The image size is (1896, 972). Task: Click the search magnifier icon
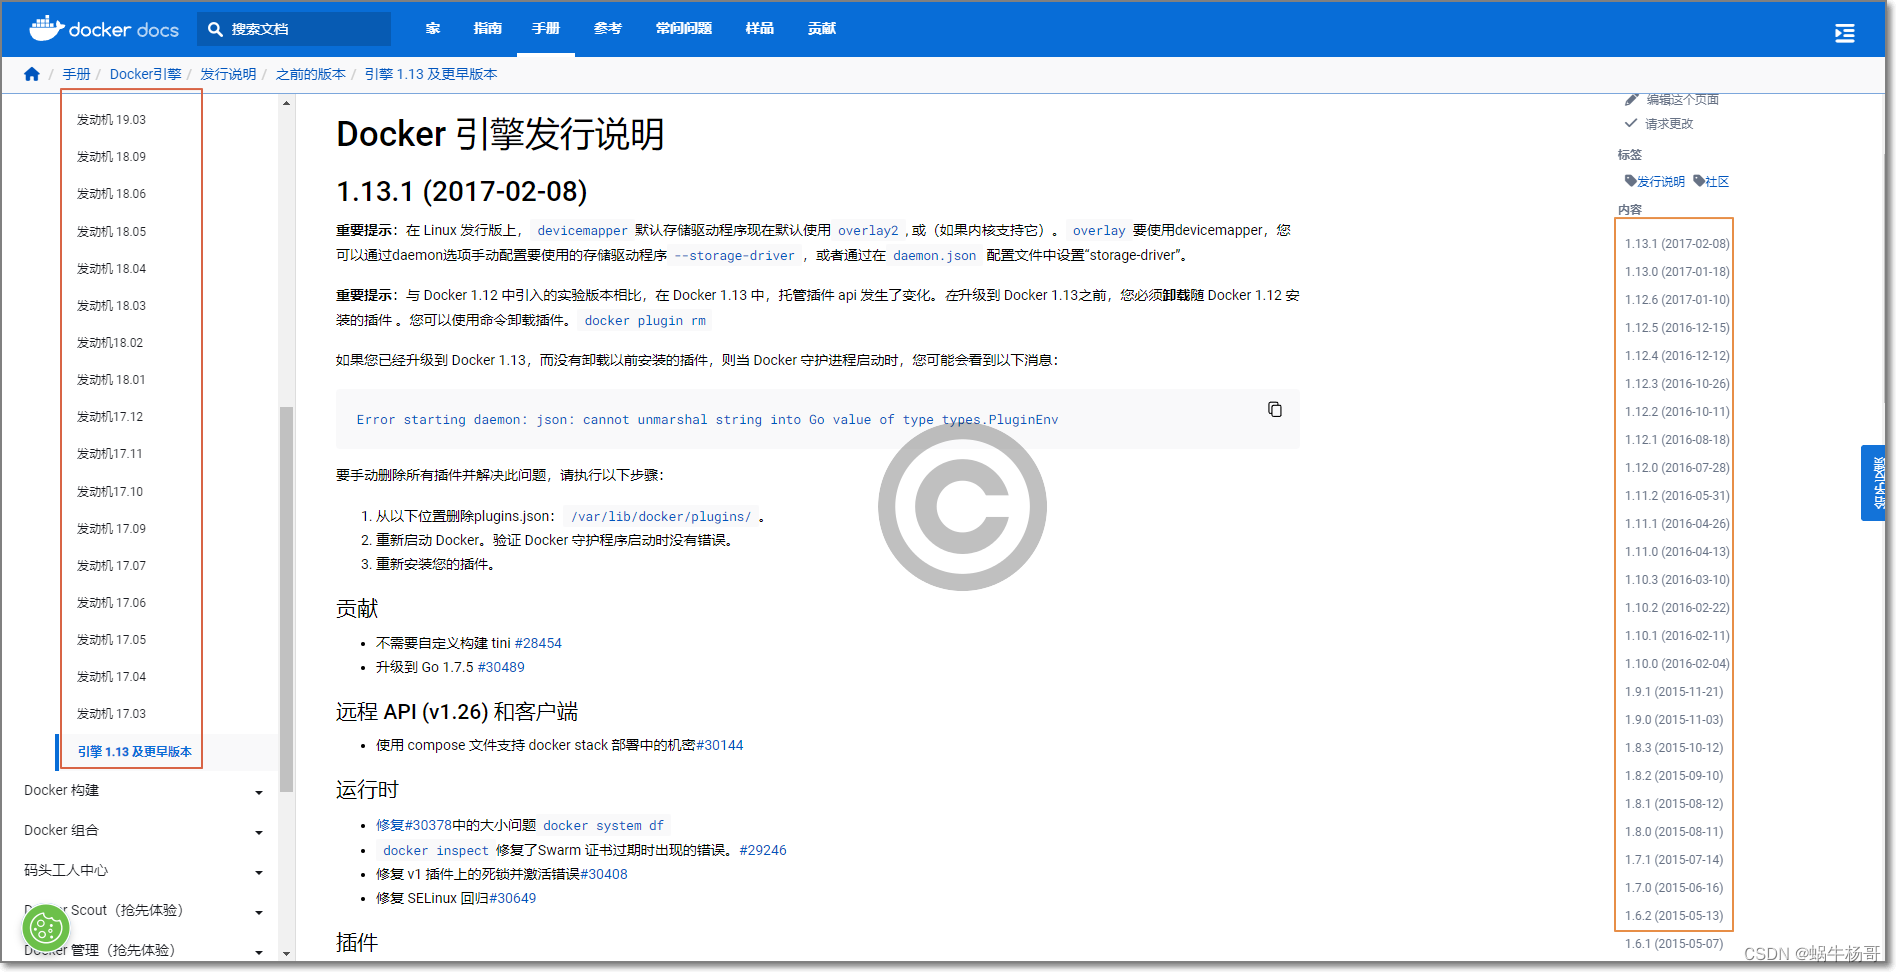[215, 29]
